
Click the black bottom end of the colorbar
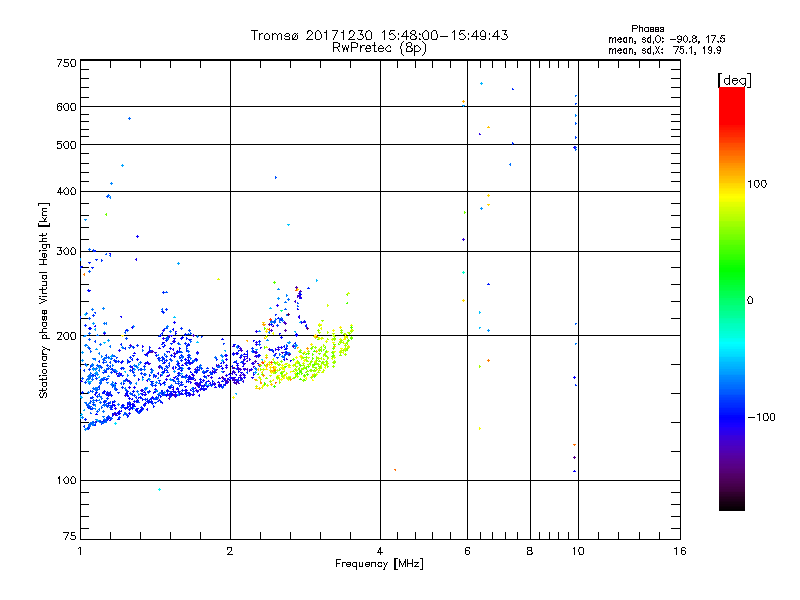[x=732, y=505]
